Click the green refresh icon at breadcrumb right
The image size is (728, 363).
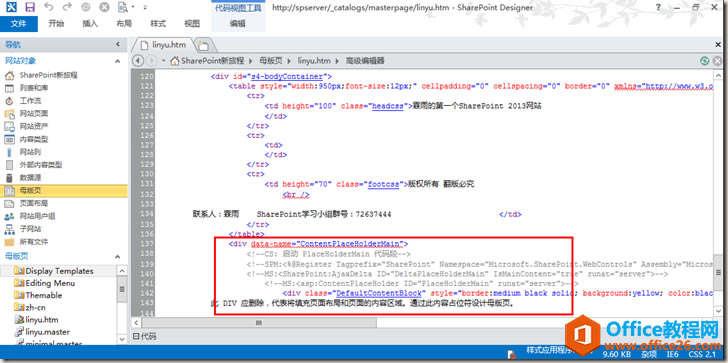(x=705, y=61)
